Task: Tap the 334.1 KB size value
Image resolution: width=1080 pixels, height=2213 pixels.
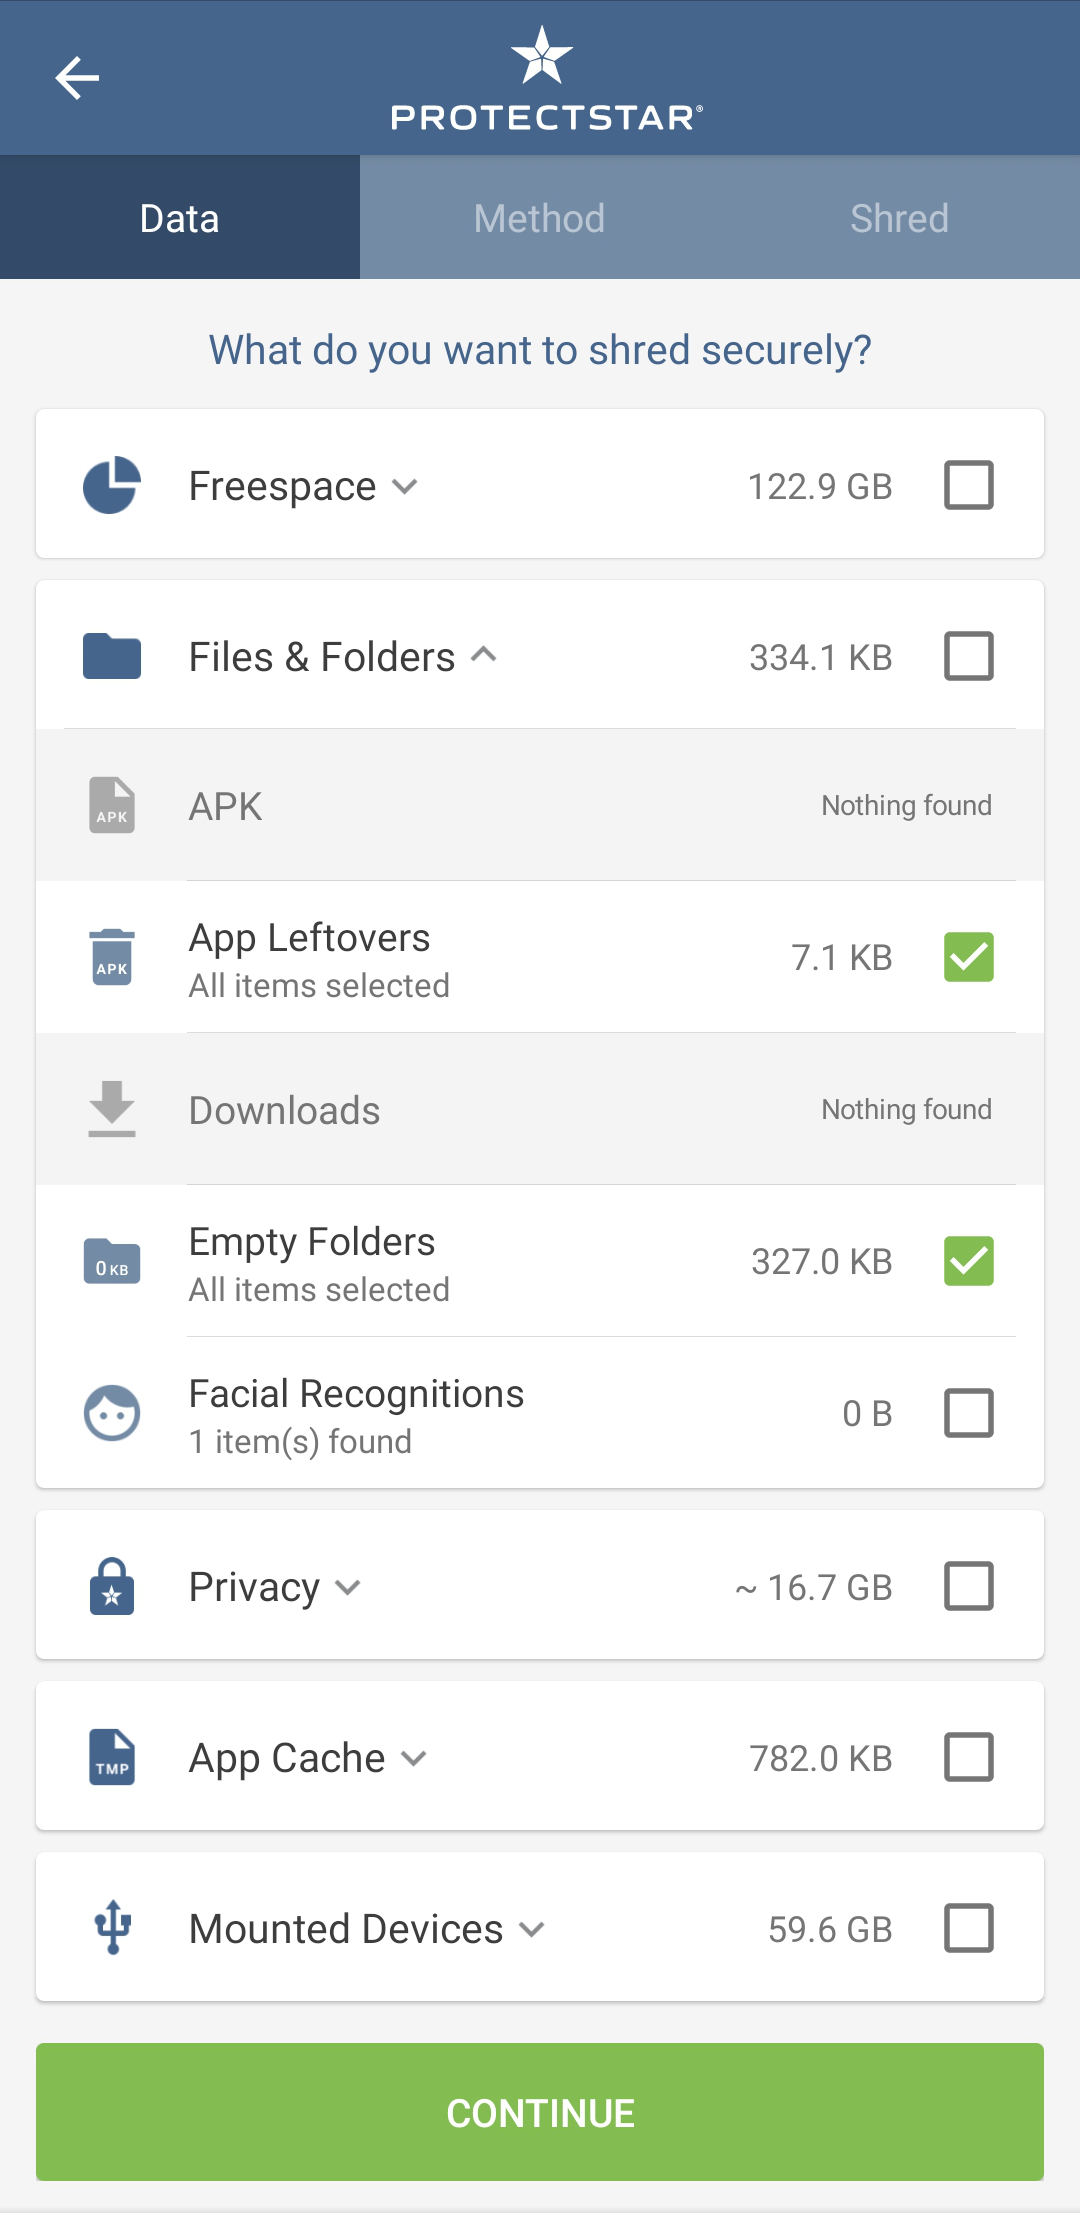Action: (821, 658)
